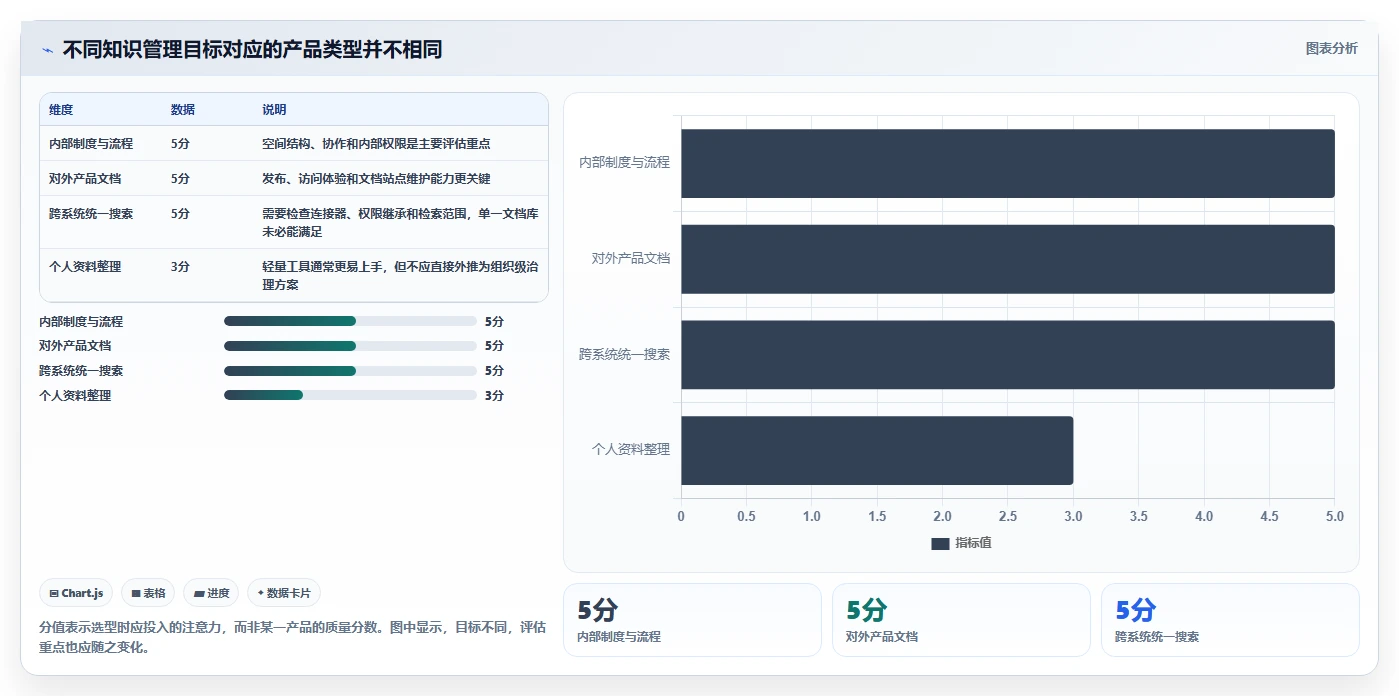Image resolution: width=1399 pixels, height=696 pixels.
Task: Select table cell 跨系统统一搜索
Action: tap(91, 214)
